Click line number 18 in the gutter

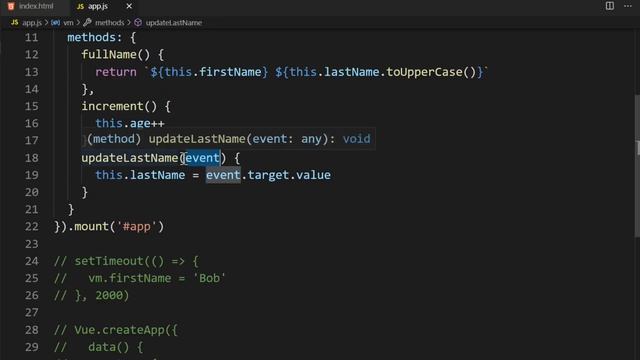tap(31, 158)
